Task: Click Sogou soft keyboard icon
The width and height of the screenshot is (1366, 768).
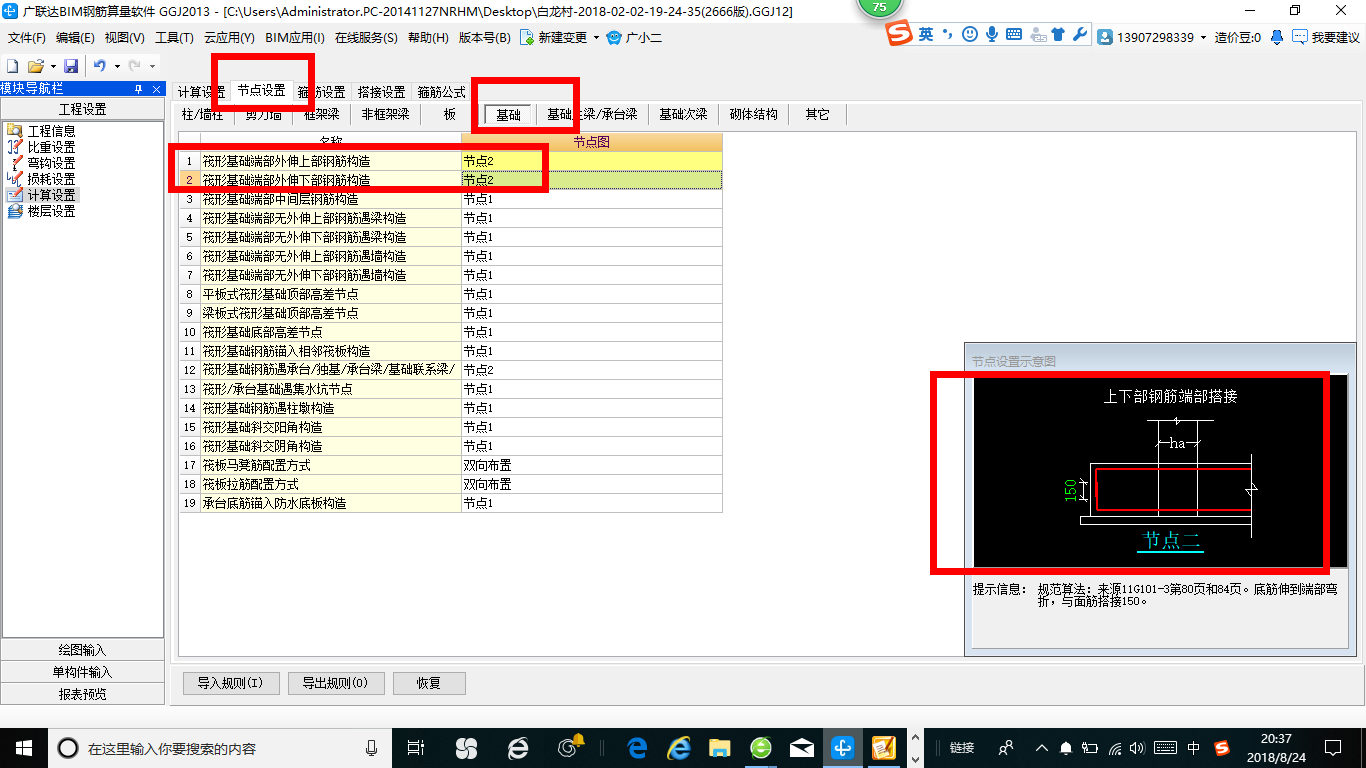Action: pos(1014,34)
